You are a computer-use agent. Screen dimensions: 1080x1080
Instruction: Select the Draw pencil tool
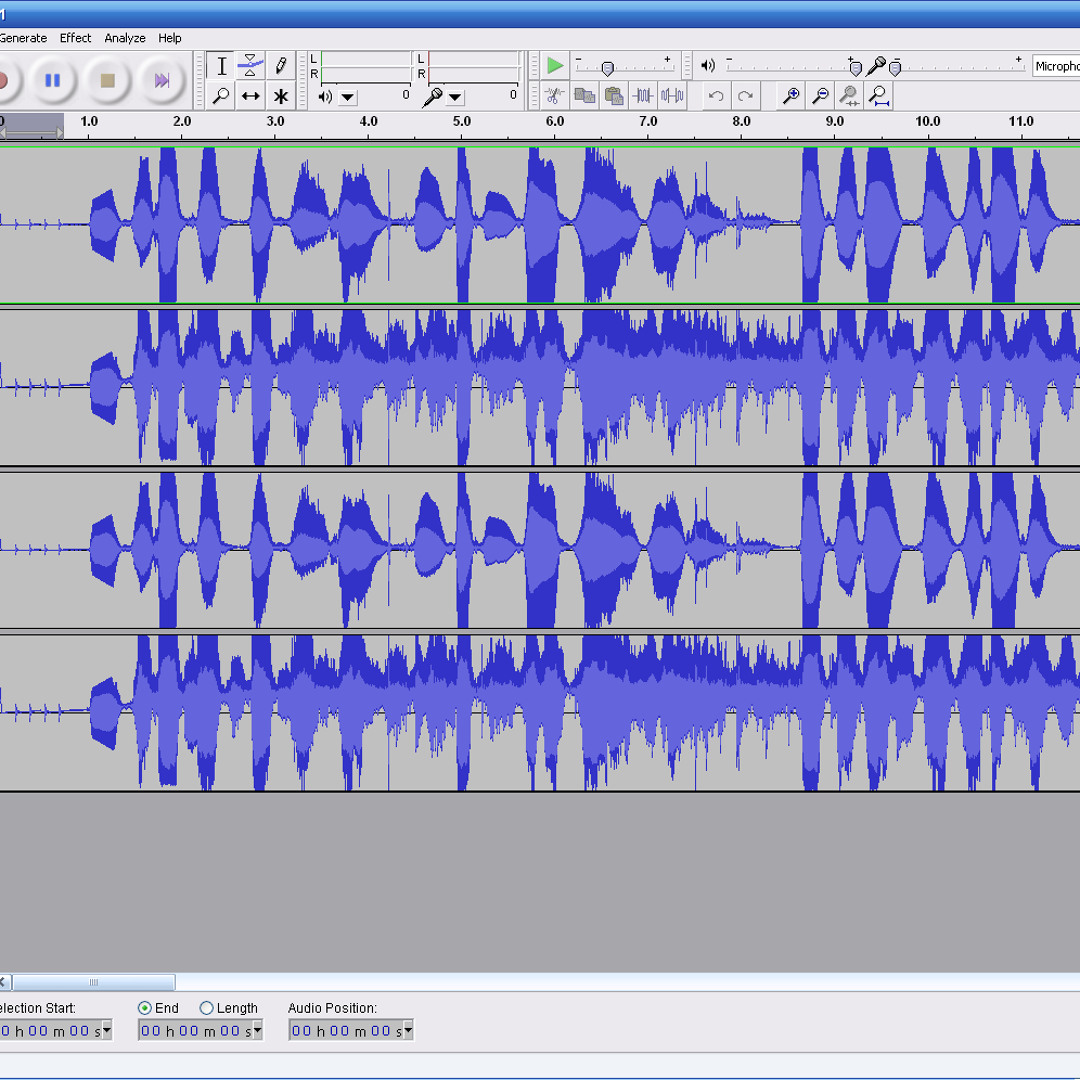pos(280,66)
